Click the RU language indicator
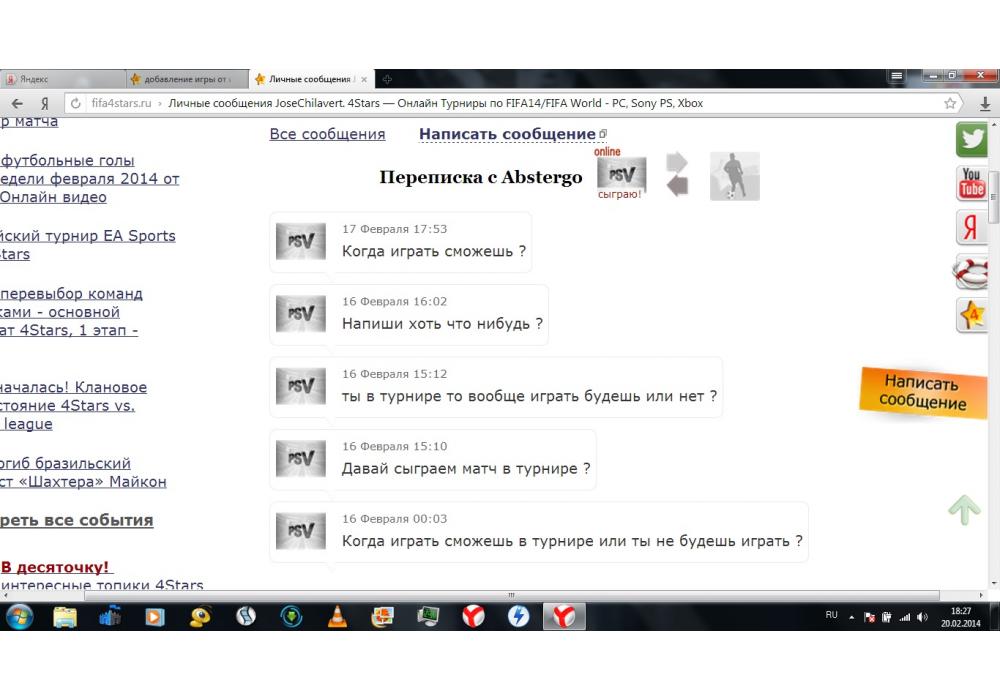 pyautogui.click(x=832, y=615)
